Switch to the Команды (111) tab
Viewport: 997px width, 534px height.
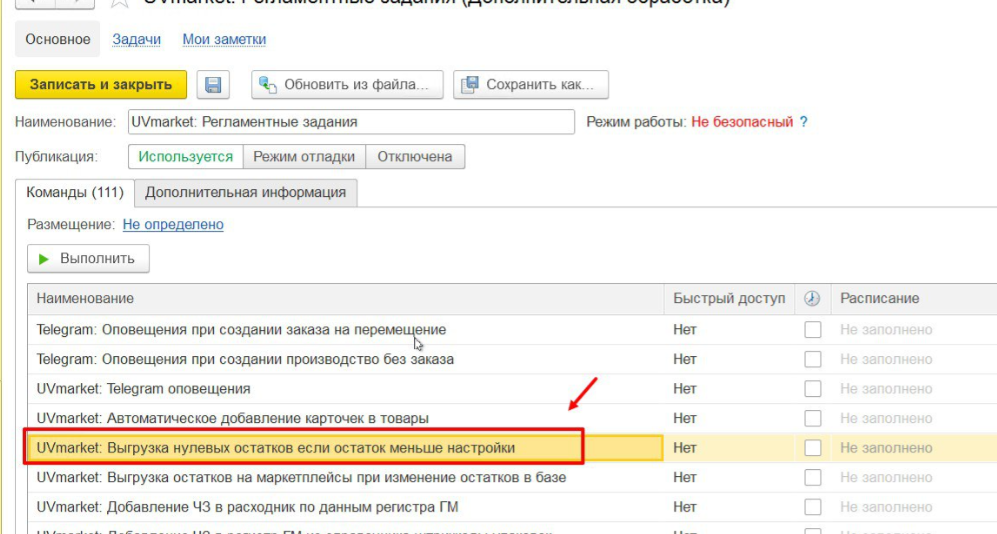[x=75, y=193]
